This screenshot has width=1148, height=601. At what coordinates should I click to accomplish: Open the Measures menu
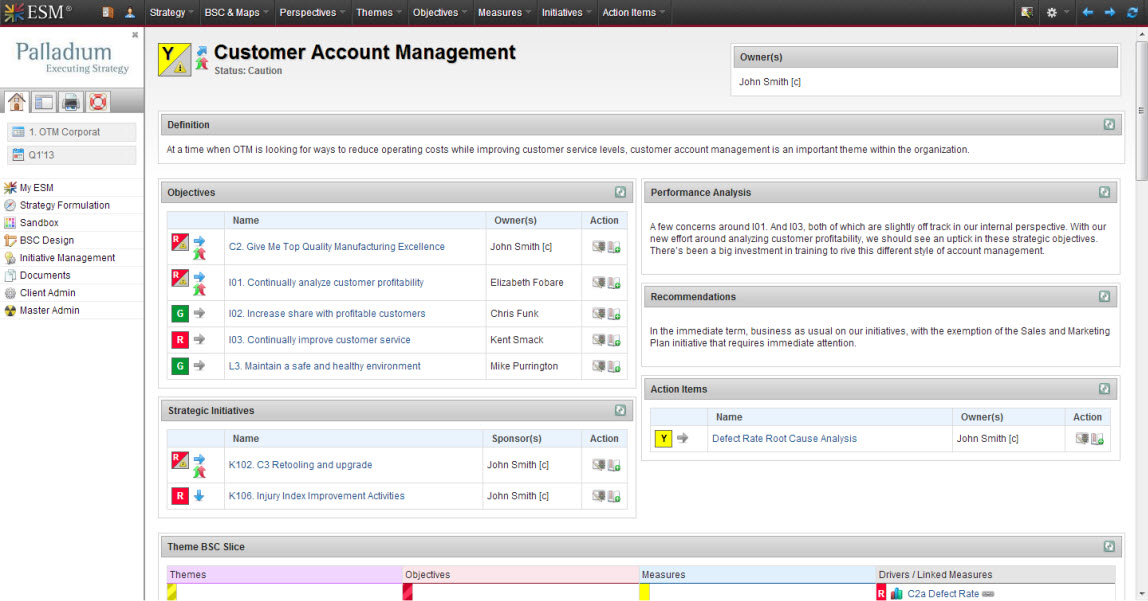point(504,12)
